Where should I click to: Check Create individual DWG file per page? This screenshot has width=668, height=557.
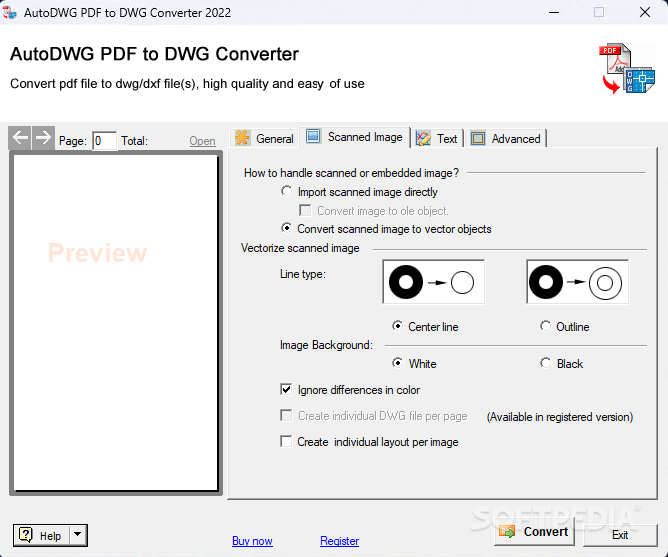pos(286,416)
